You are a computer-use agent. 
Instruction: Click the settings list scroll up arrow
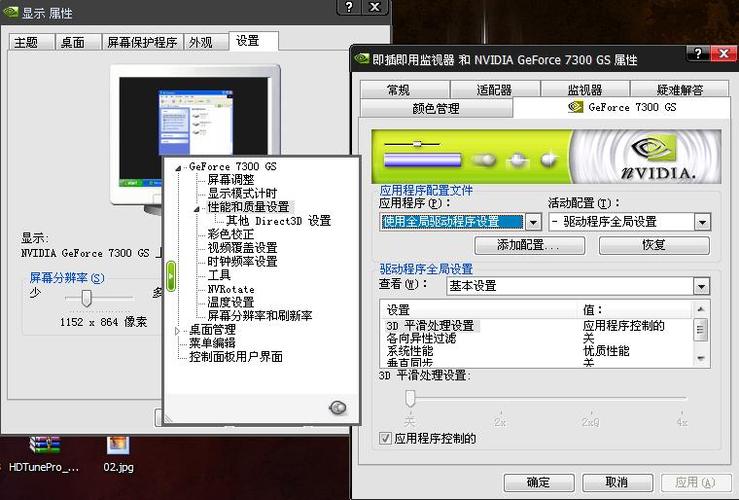pos(700,309)
